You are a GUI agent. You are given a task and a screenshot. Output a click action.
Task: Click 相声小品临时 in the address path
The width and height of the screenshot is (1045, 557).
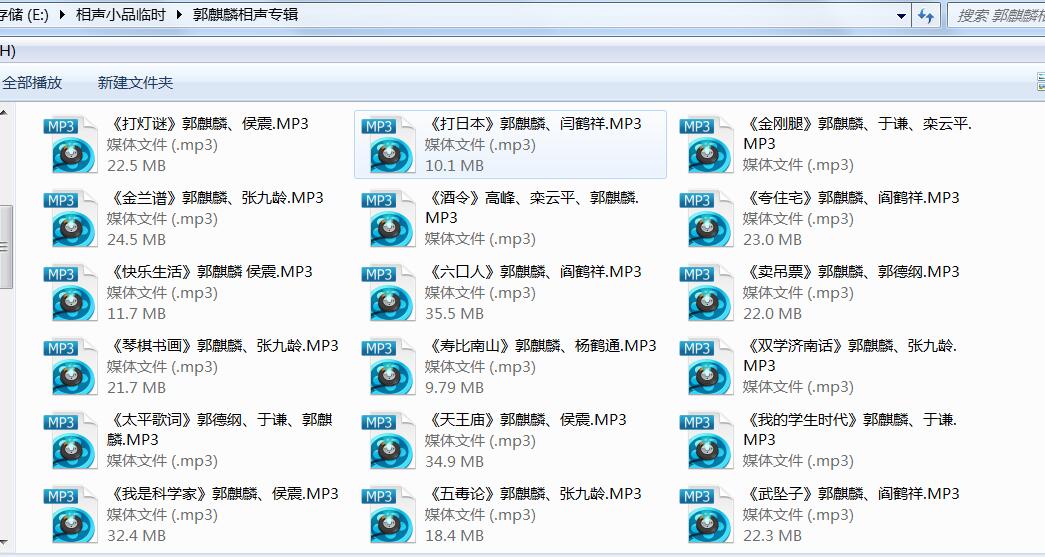[121, 15]
